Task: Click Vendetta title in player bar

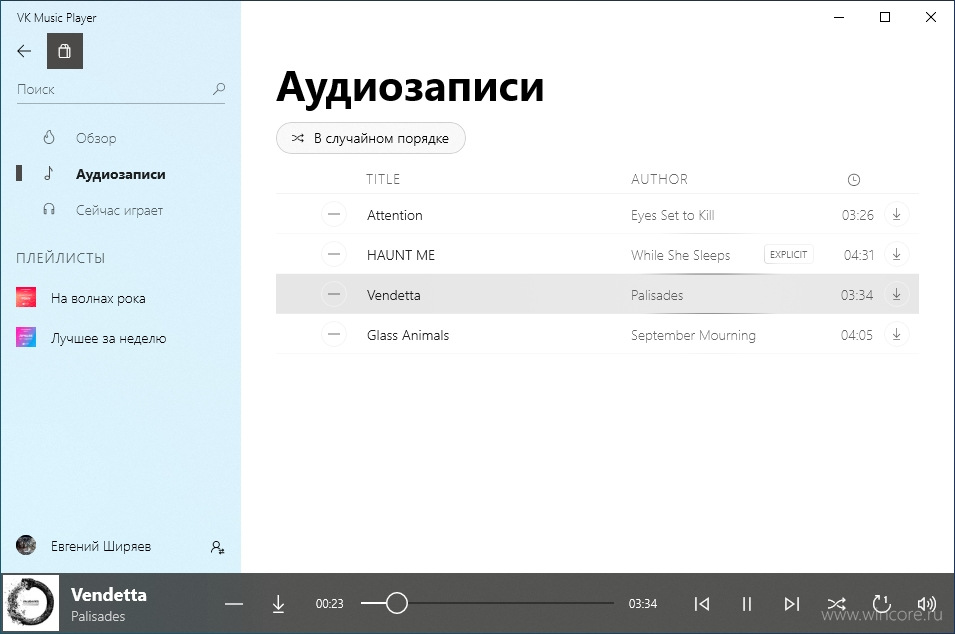Action: [x=109, y=594]
